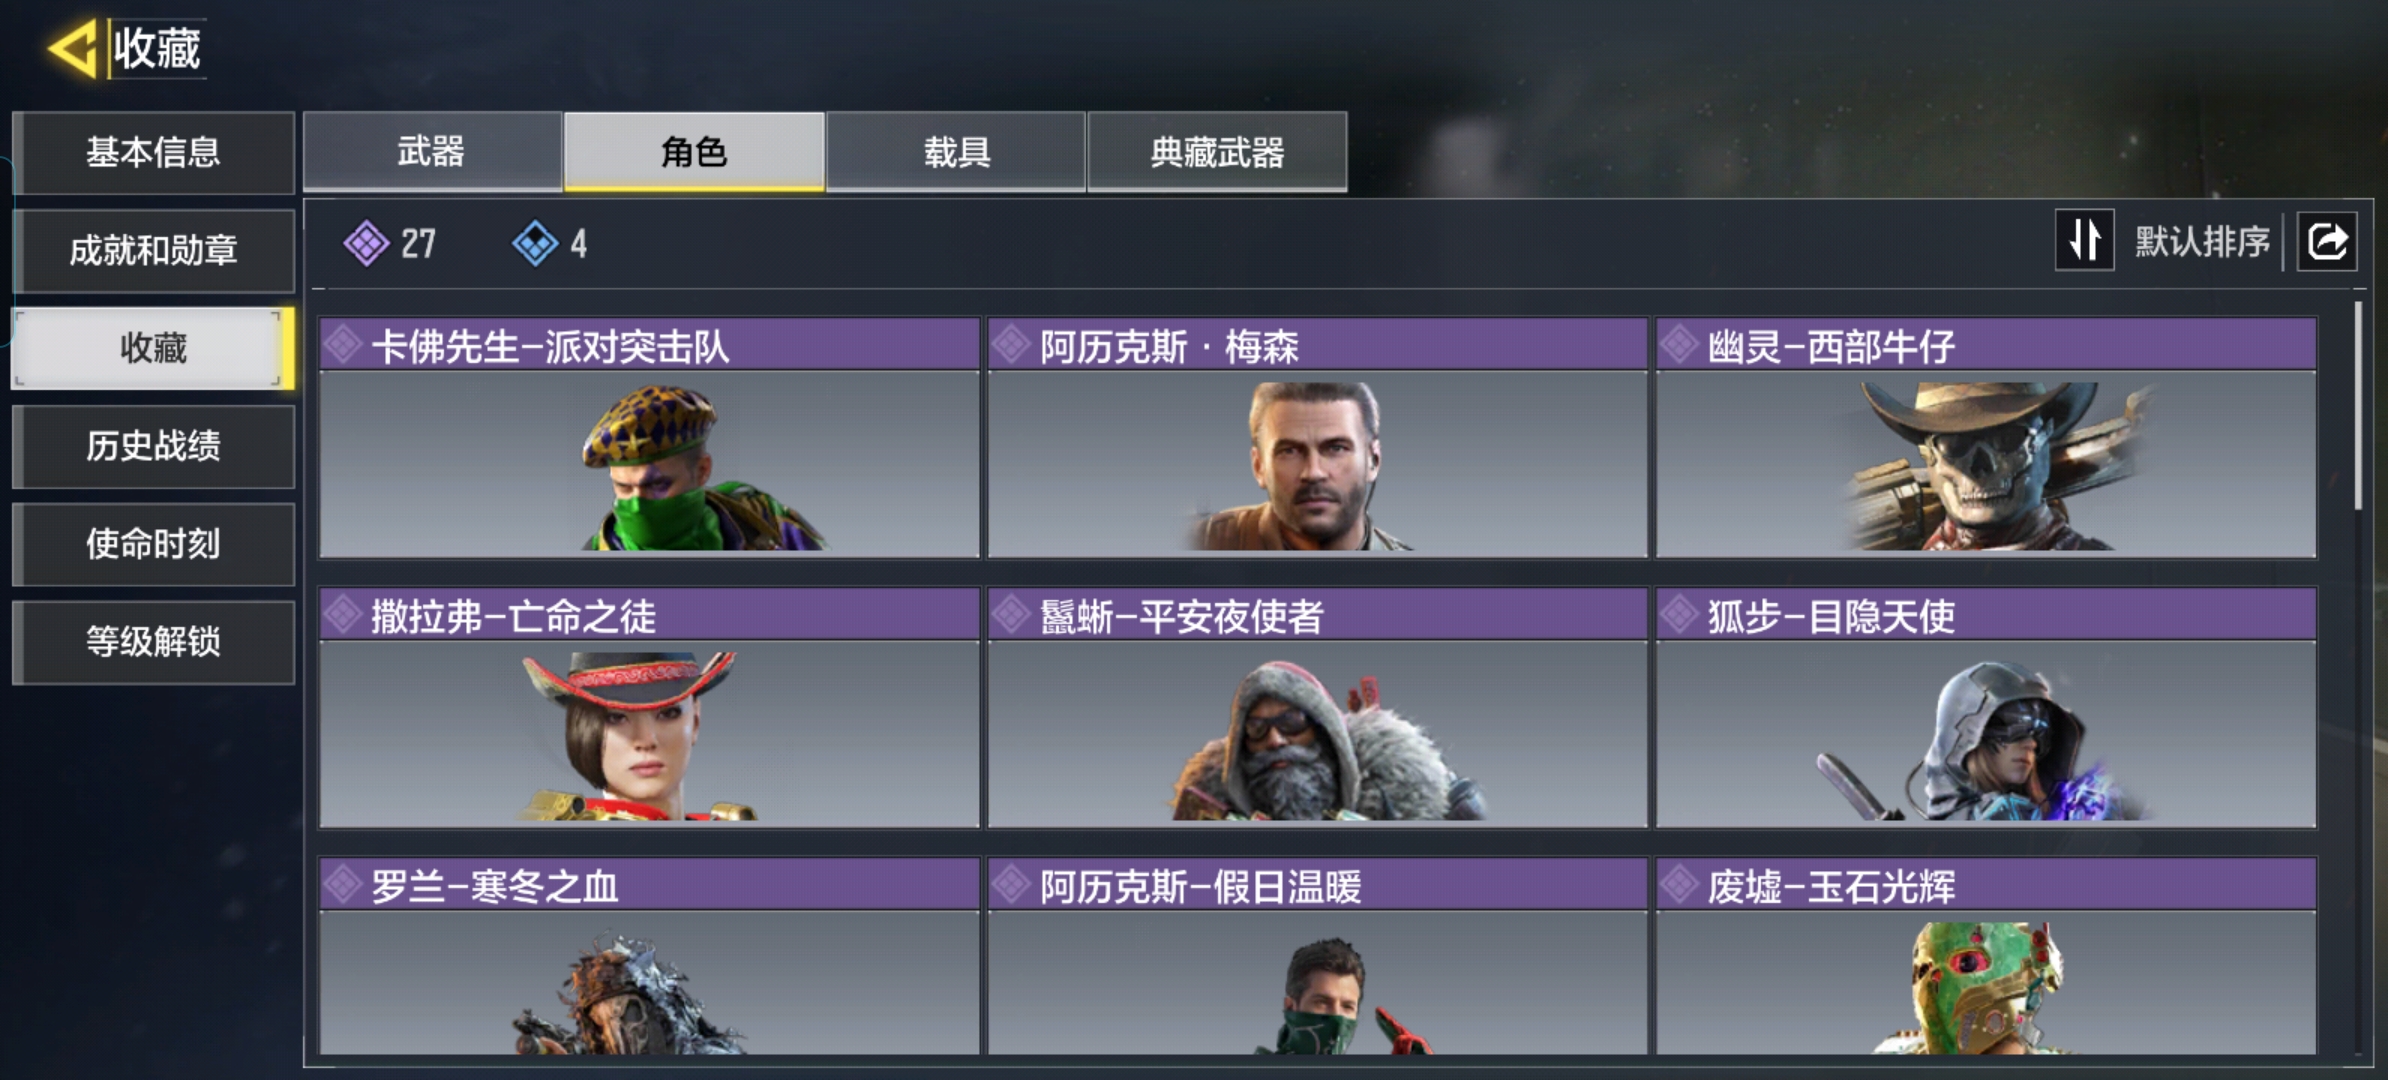Screen dimensions: 2388x1080
Task: Open 成就和勋章 section
Action: tap(153, 250)
